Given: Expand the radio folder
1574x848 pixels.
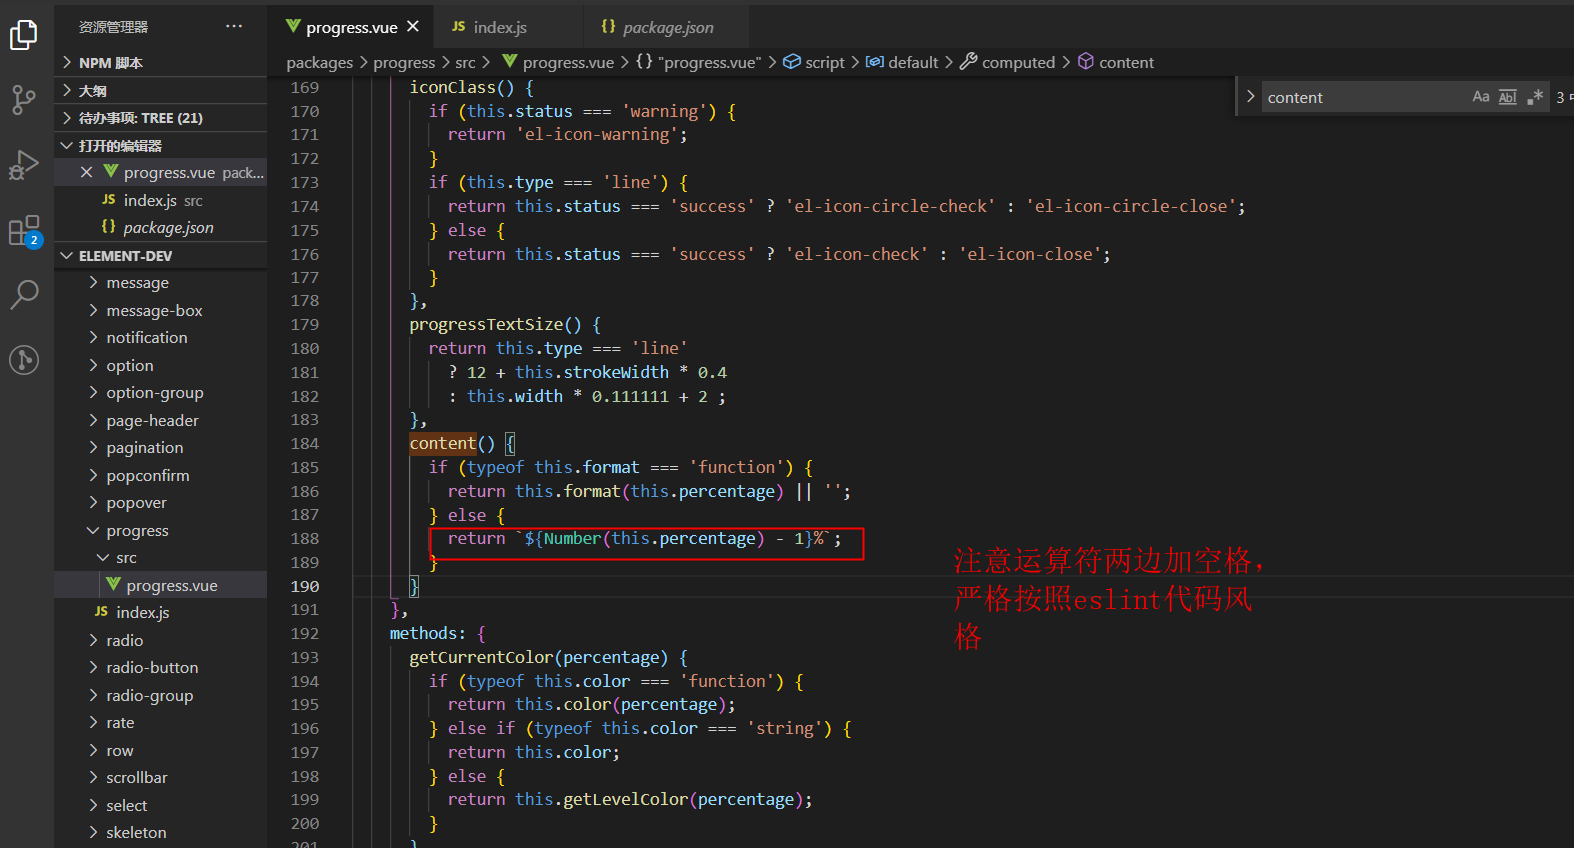Looking at the screenshot, I should (160, 641).
